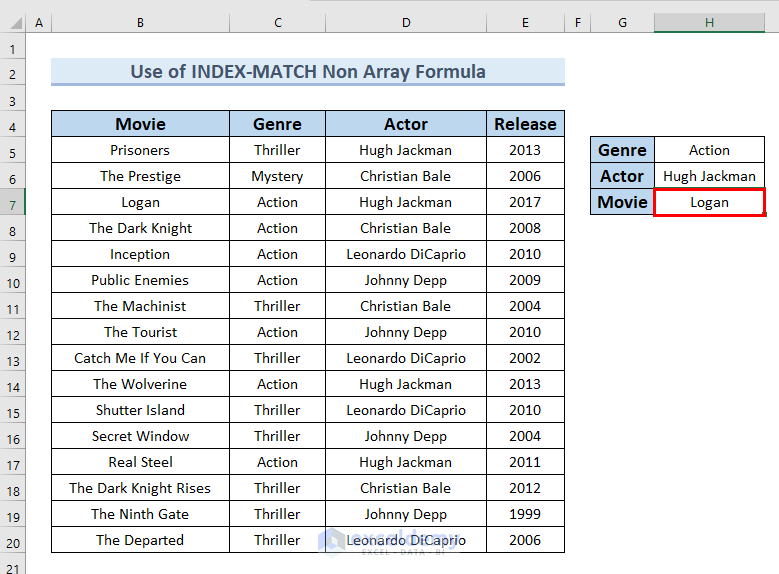This screenshot has width=779, height=574.
Task: Select the column B header
Action: 140,22
